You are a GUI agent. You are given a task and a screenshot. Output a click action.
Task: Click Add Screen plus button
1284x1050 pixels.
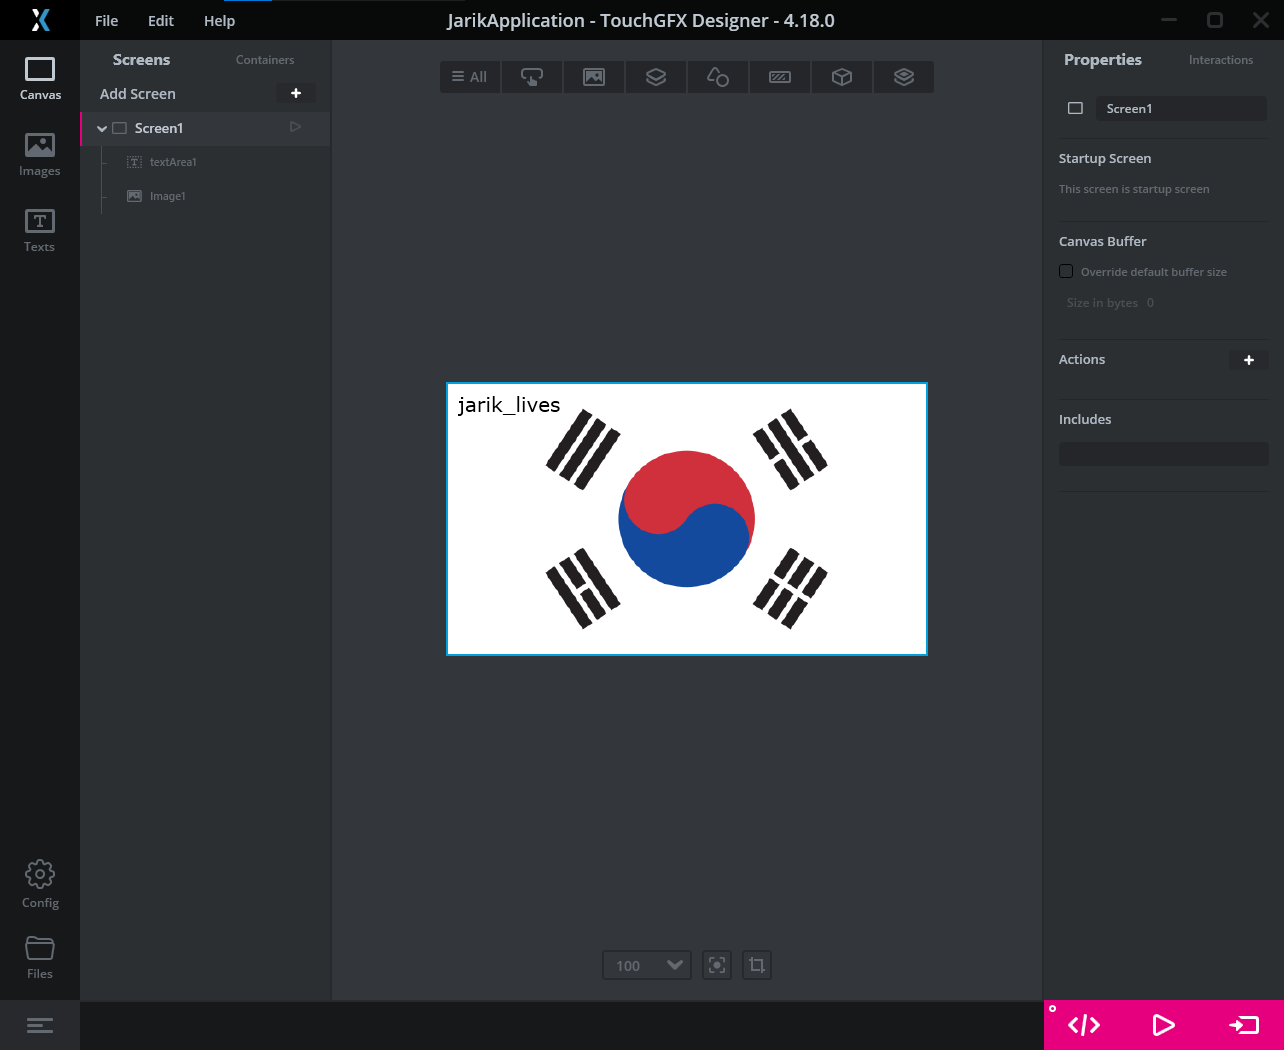pyautogui.click(x=296, y=93)
